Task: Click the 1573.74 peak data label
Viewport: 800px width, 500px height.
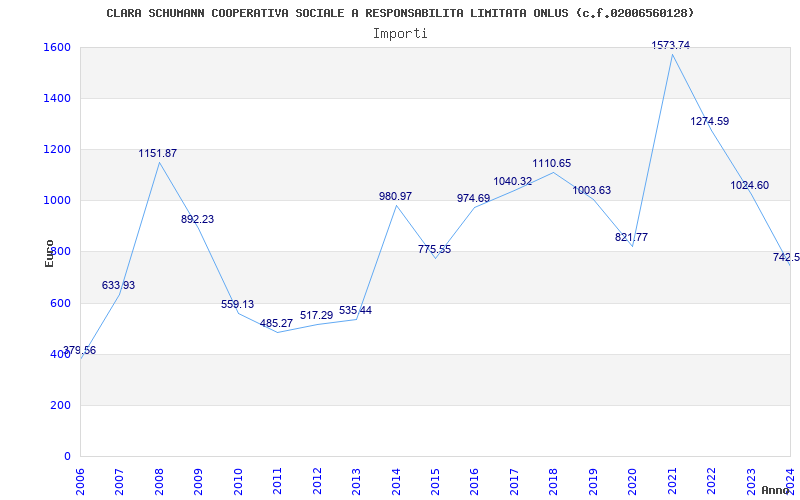Action: pos(670,45)
